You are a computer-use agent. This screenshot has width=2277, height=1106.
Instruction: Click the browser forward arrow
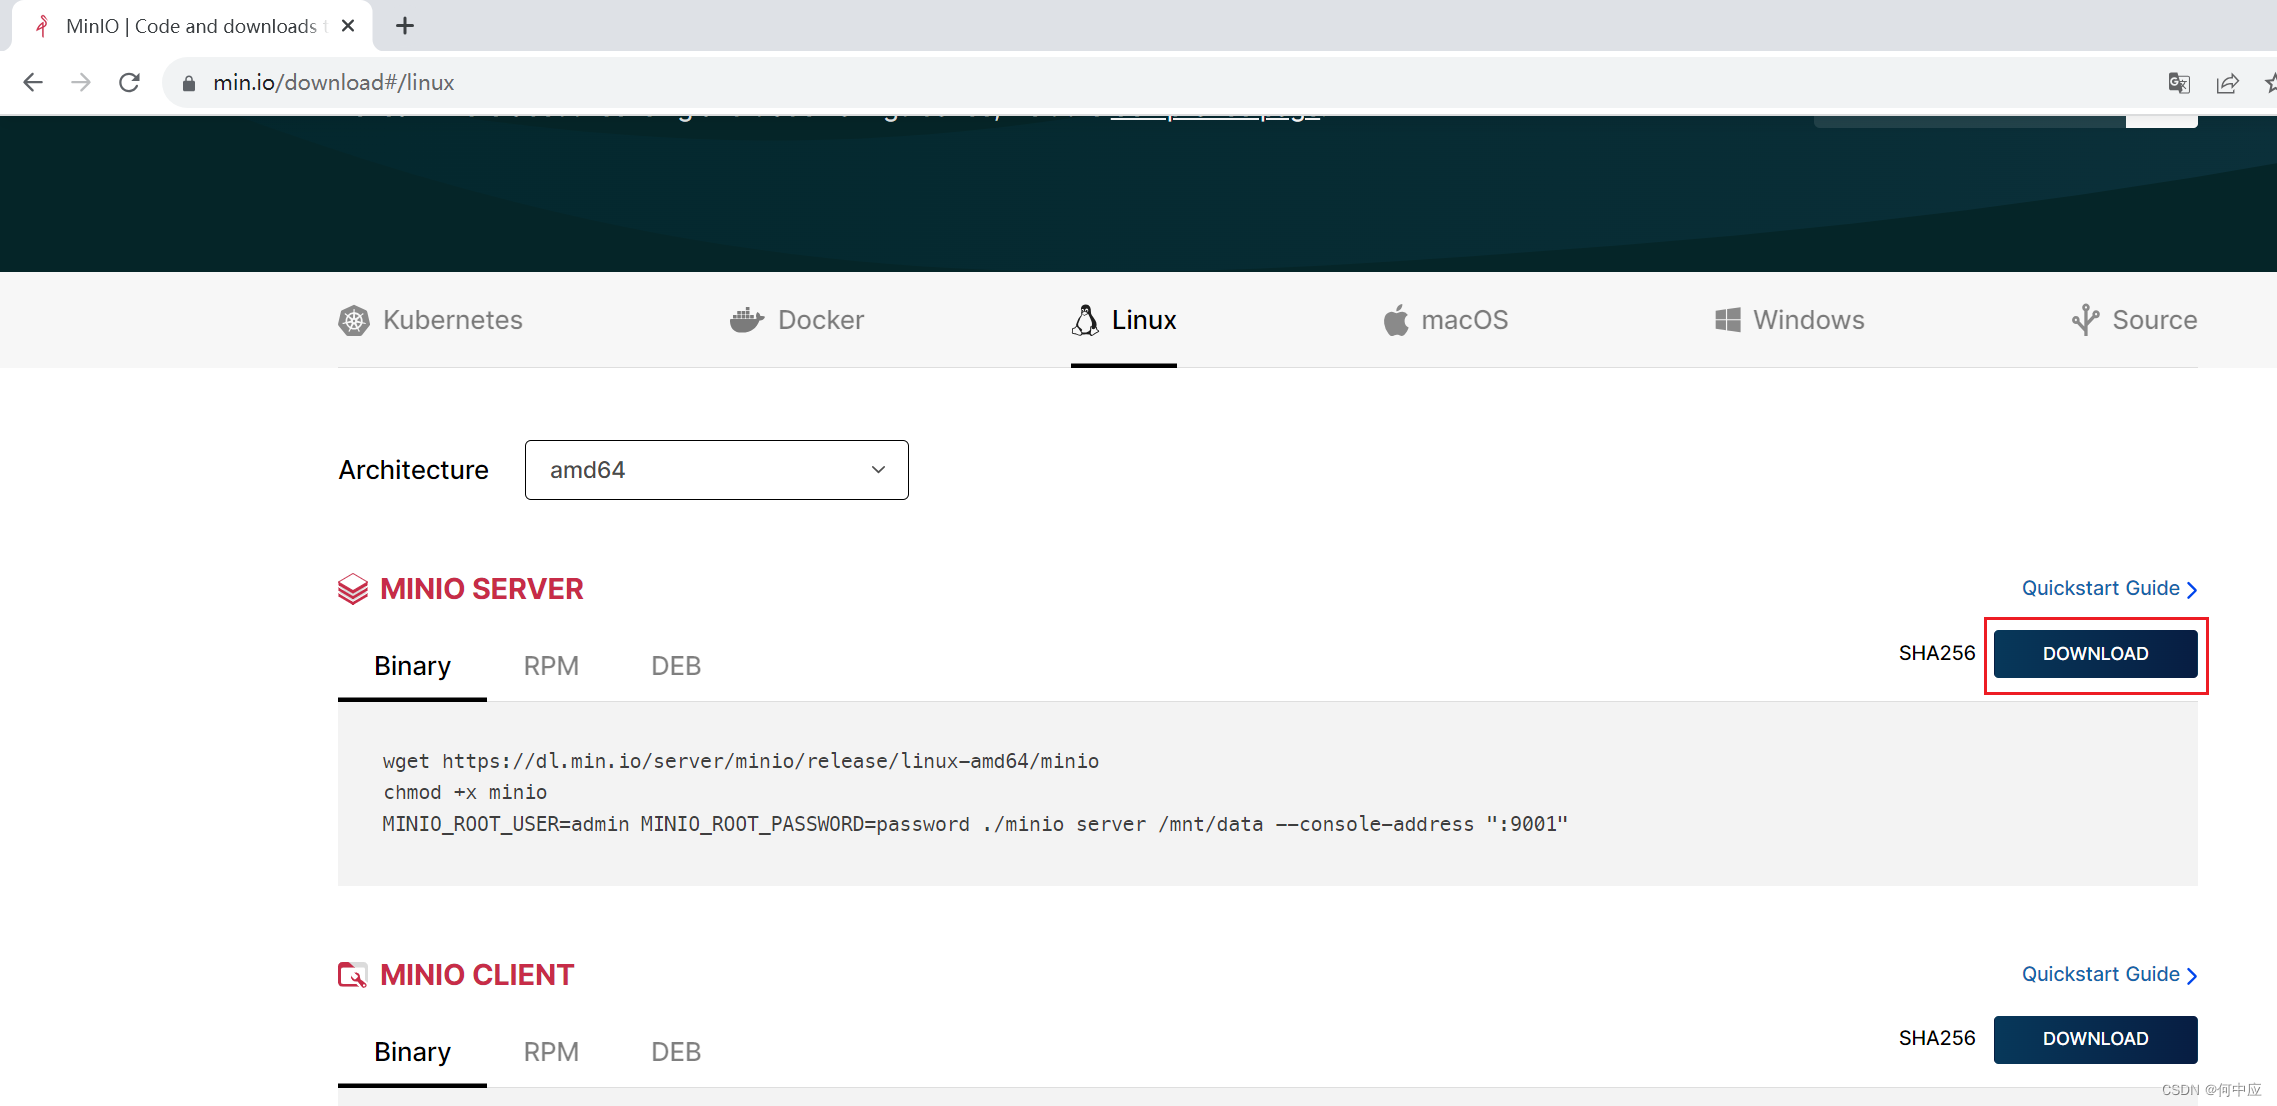tap(81, 82)
